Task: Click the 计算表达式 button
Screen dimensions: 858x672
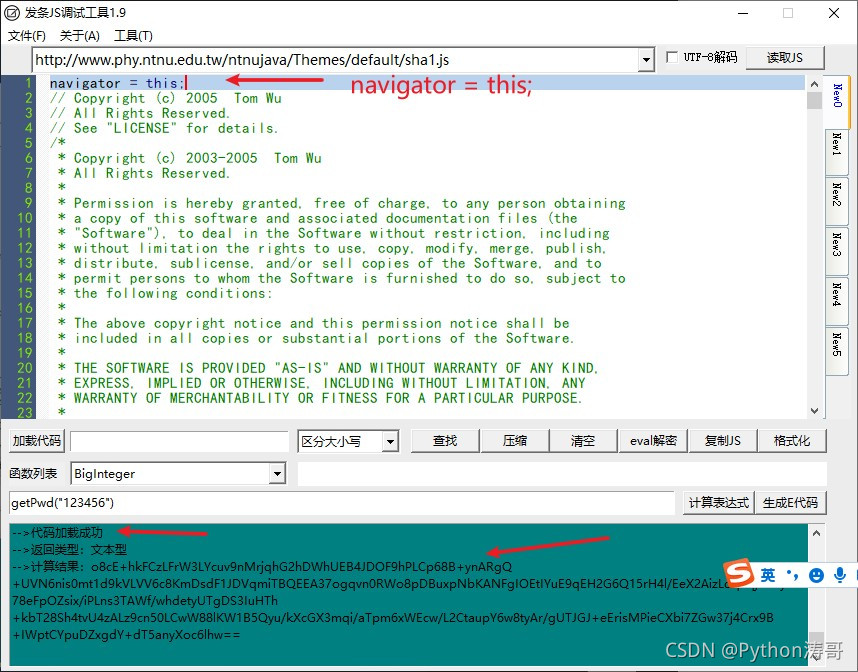Action: pyautogui.click(x=718, y=502)
